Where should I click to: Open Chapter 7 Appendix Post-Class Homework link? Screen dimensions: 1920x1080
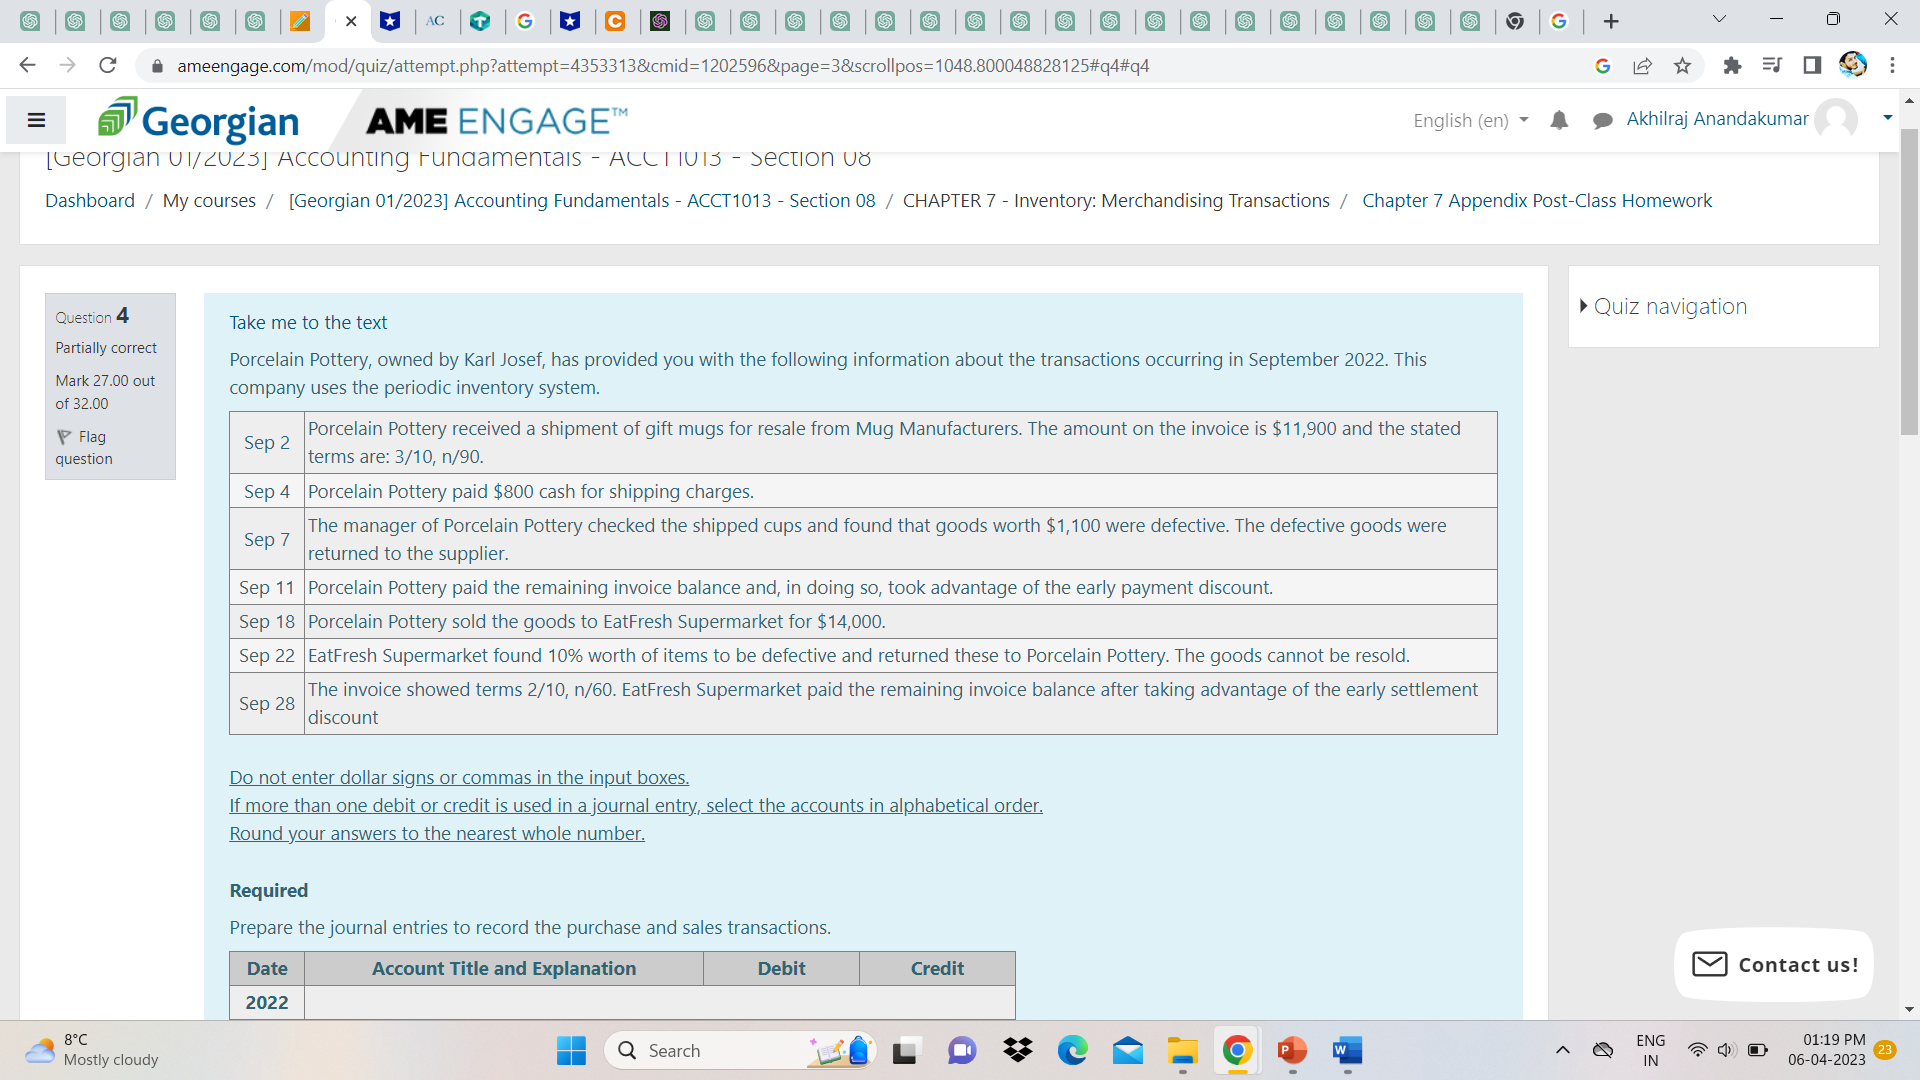1536,201
